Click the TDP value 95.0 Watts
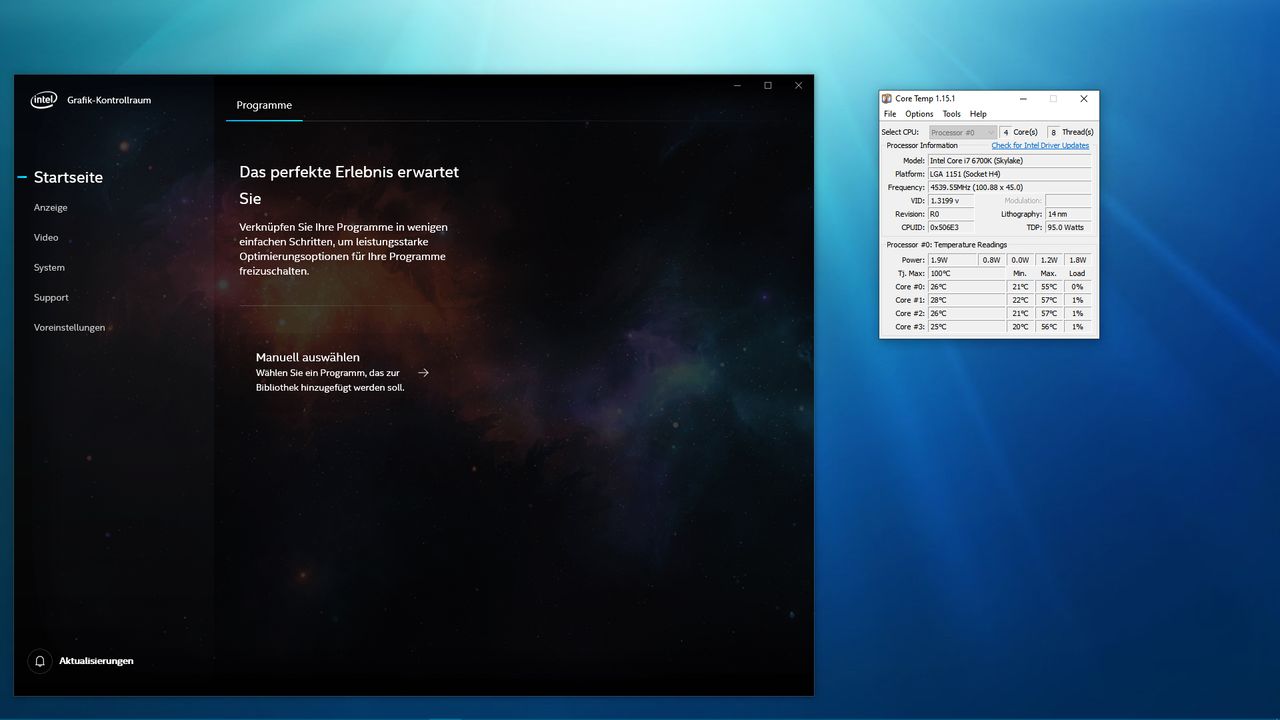This screenshot has width=1280, height=720. pyautogui.click(x=1068, y=227)
